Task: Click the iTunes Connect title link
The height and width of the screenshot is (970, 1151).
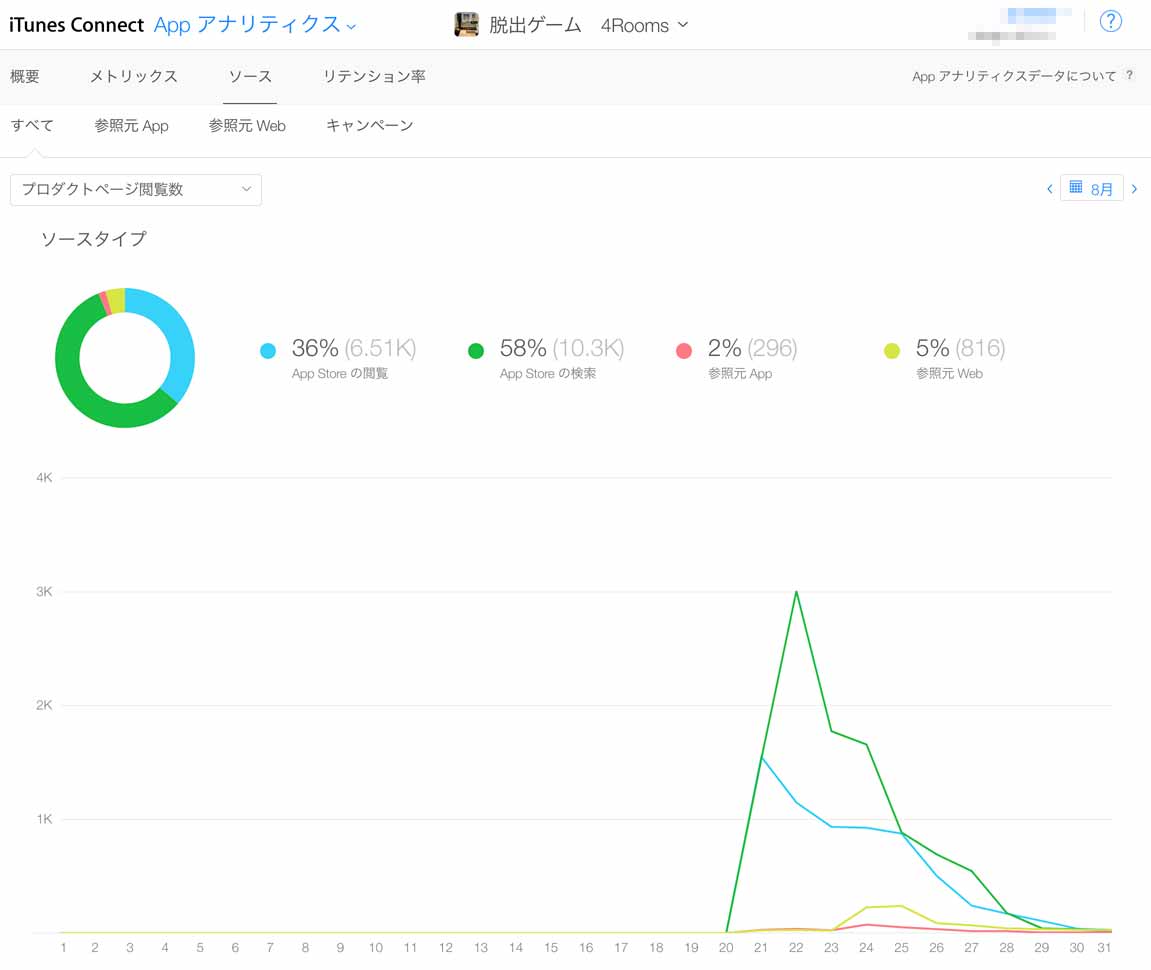Action: pyautogui.click(x=76, y=25)
